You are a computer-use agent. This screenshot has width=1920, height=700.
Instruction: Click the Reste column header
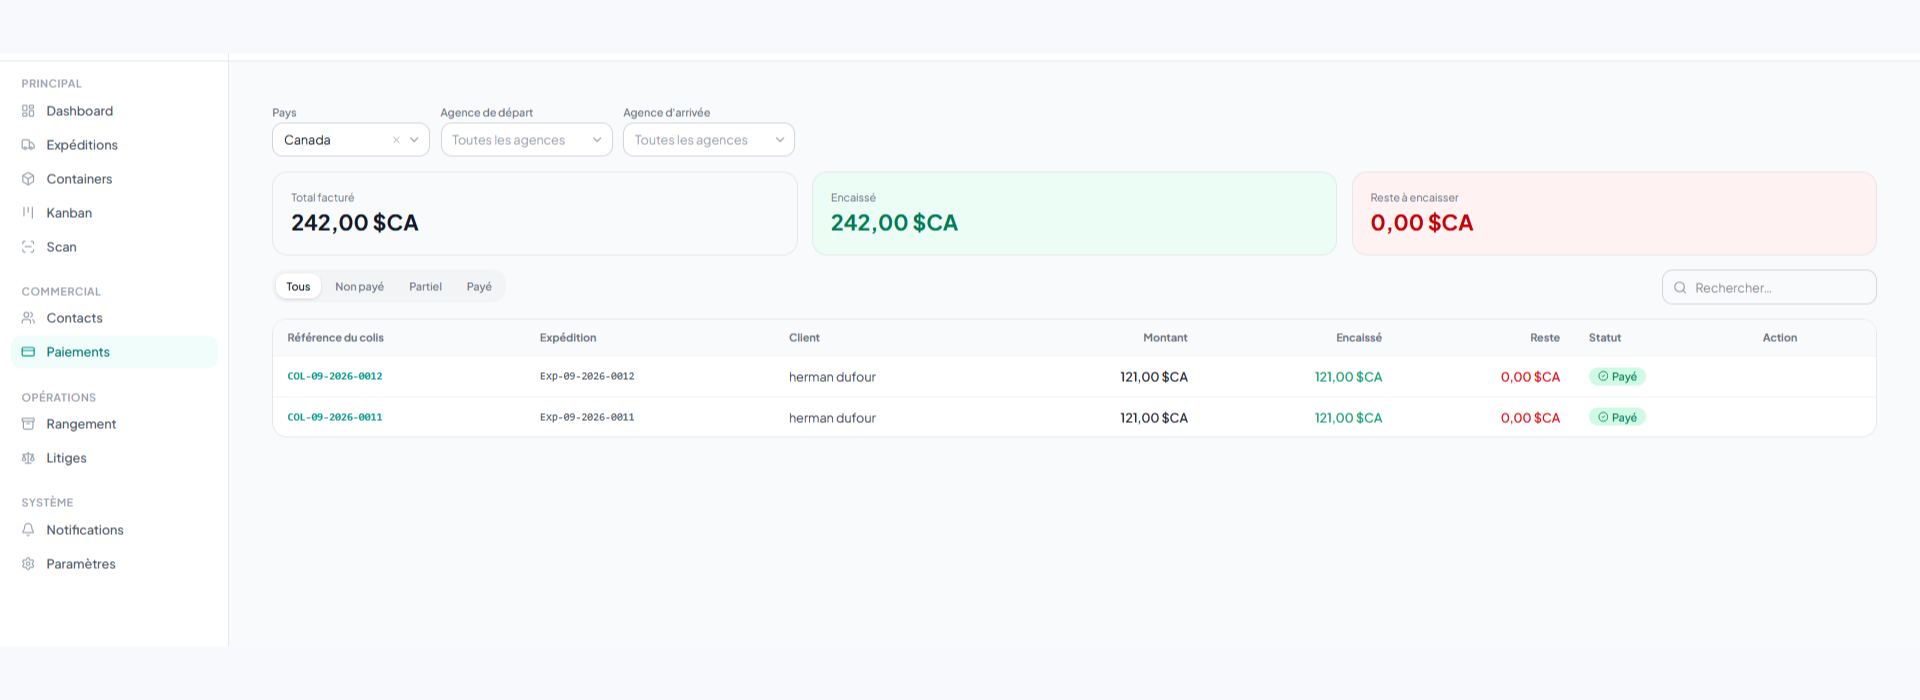(x=1545, y=338)
